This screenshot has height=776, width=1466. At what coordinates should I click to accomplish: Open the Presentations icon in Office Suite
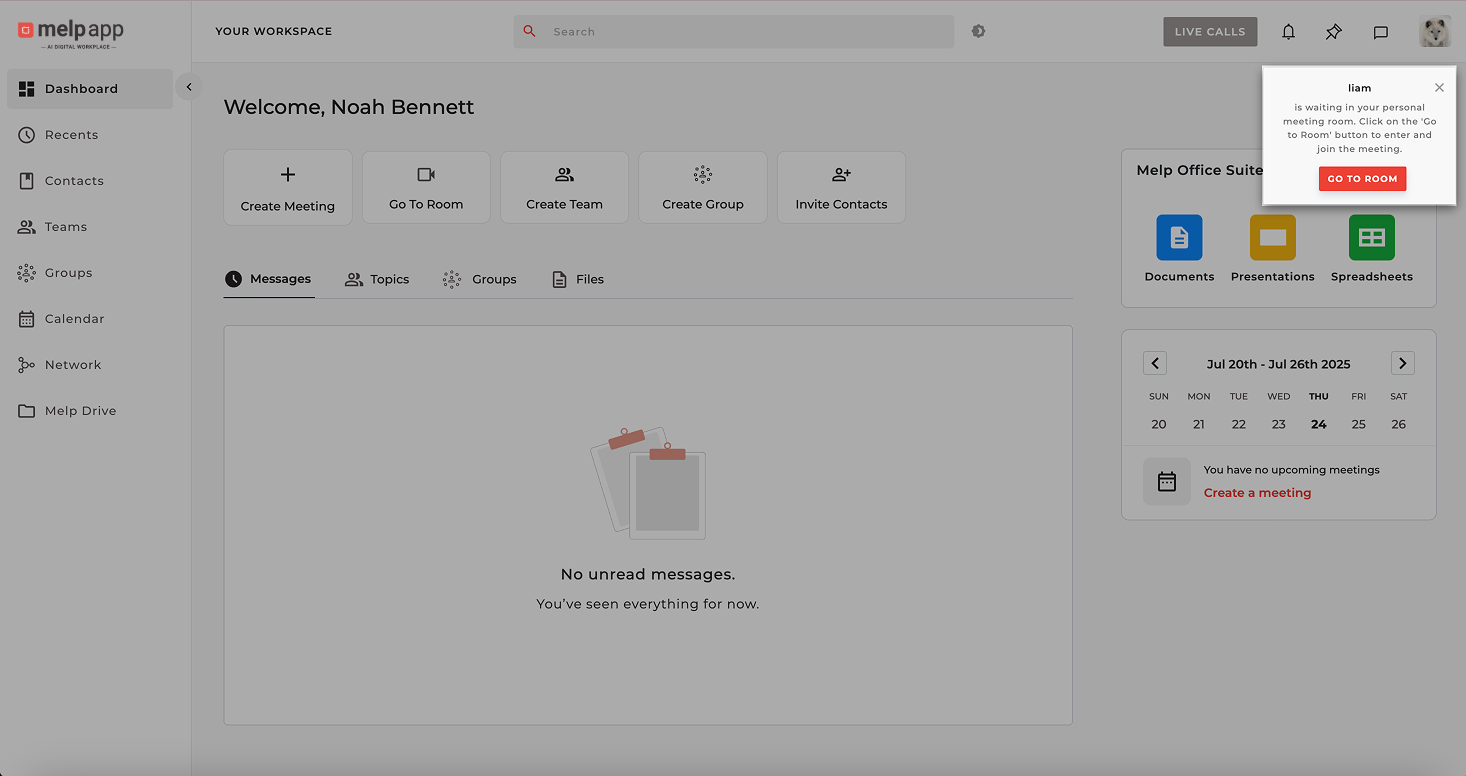click(x=1272, y=238)
